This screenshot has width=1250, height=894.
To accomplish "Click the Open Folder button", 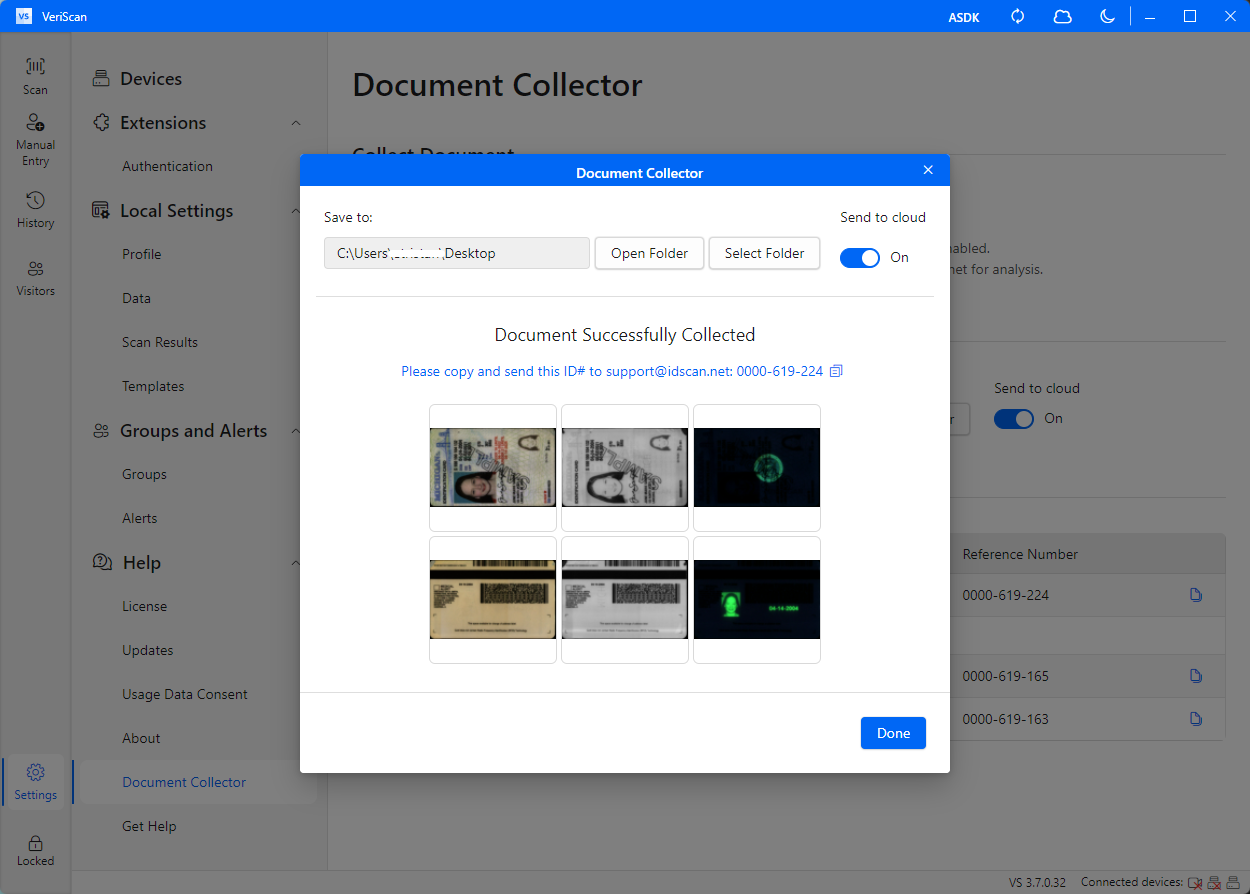I will [649, 253].
